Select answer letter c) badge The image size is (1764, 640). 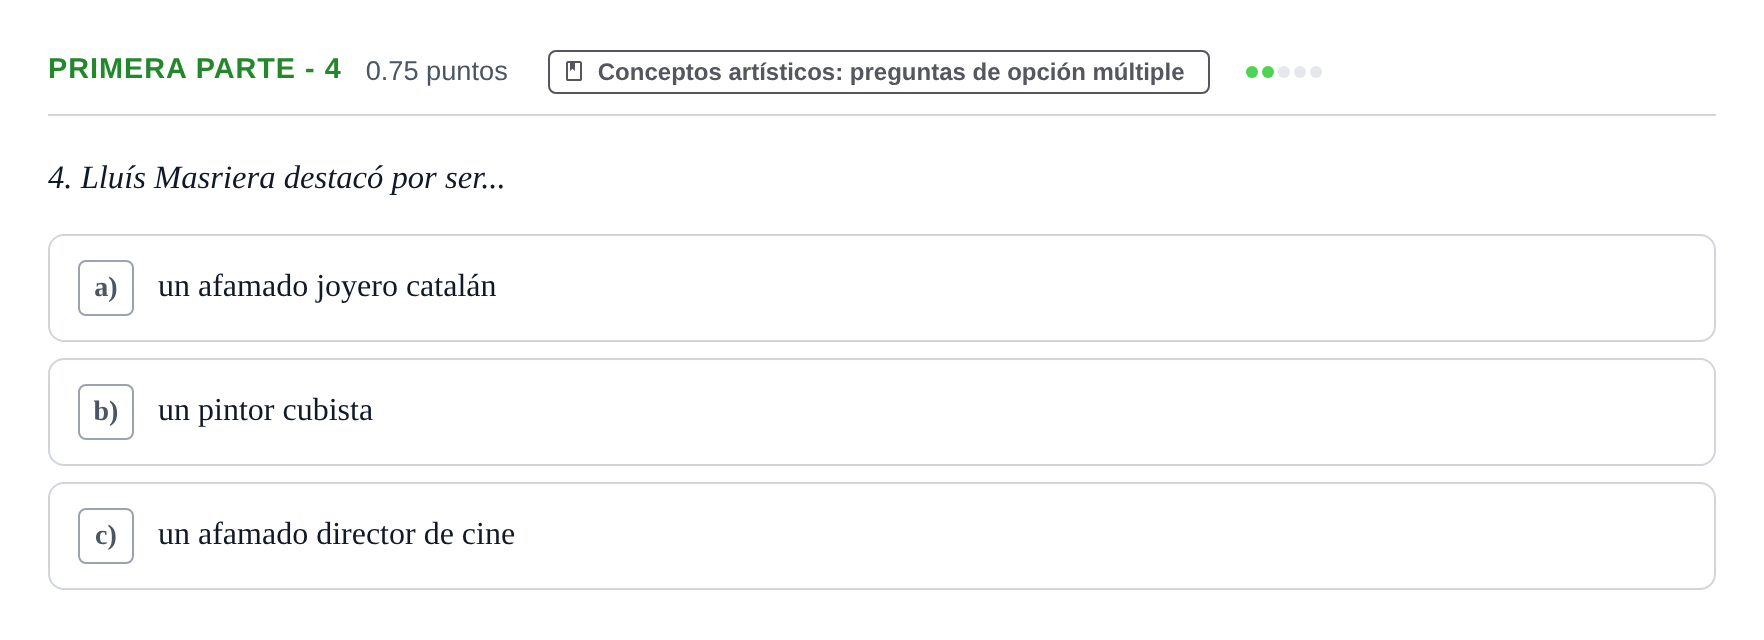click(106, 536)
